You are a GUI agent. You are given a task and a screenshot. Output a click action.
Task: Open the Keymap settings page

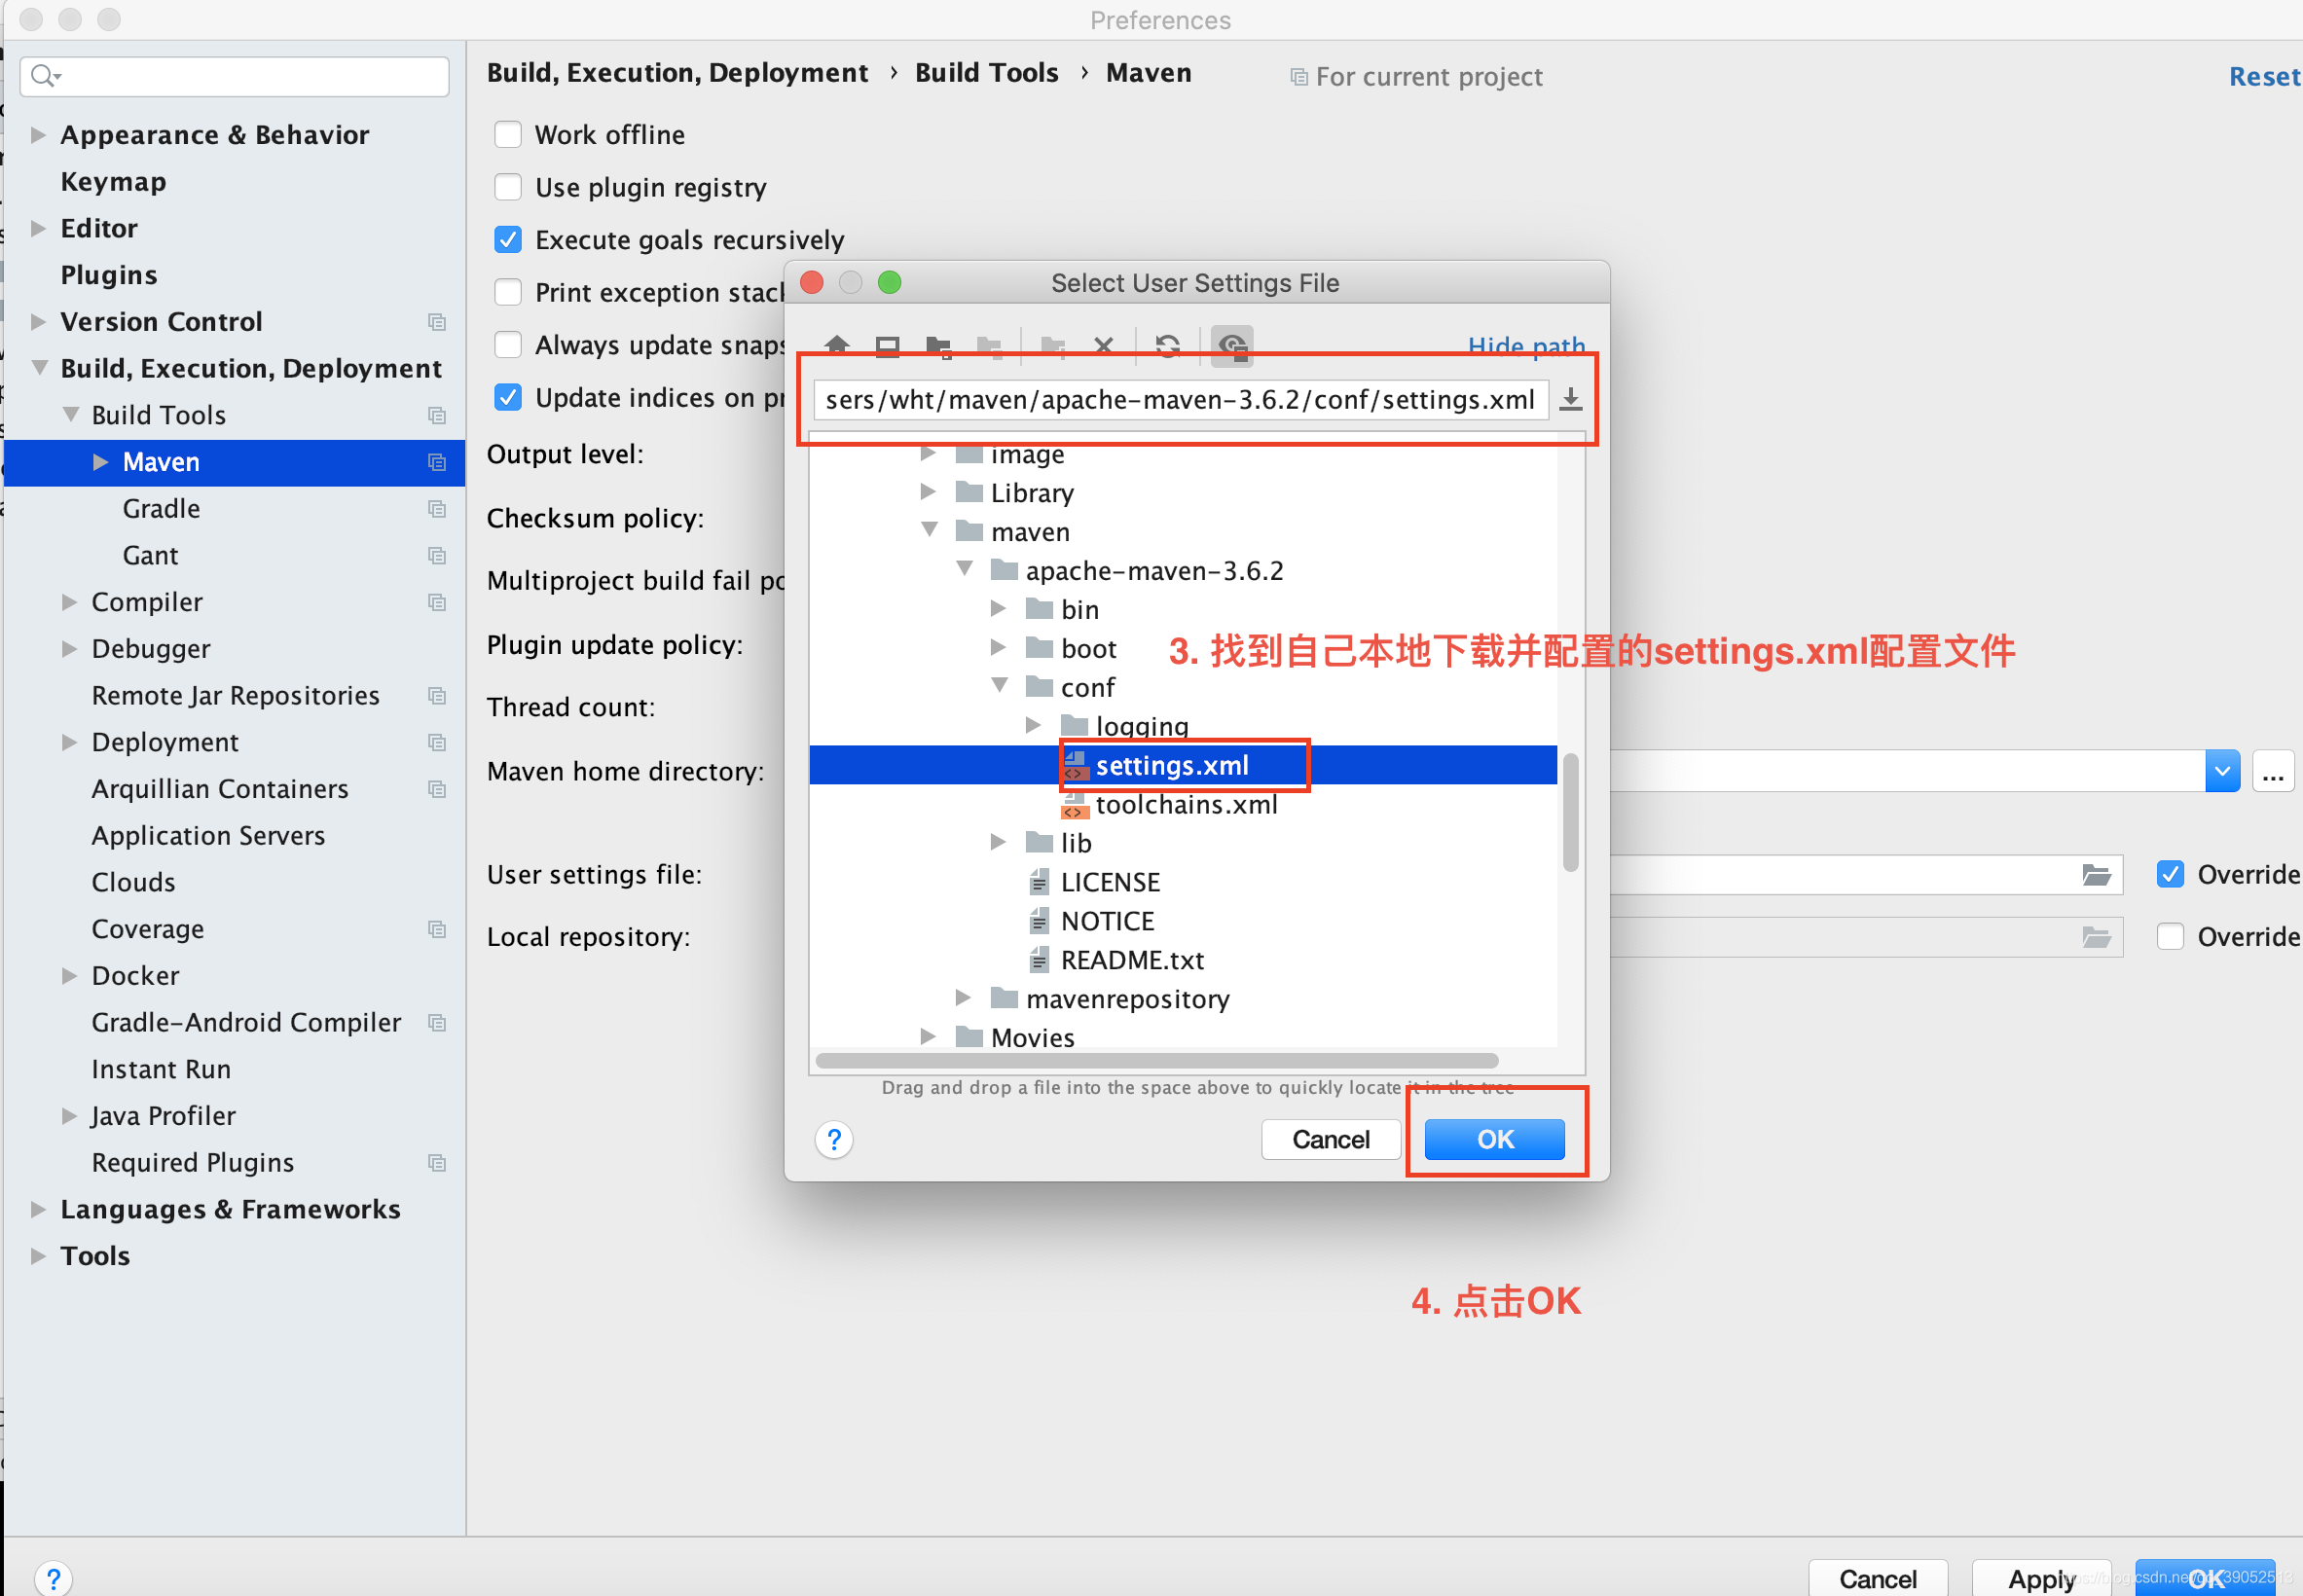tap(113, 181)
